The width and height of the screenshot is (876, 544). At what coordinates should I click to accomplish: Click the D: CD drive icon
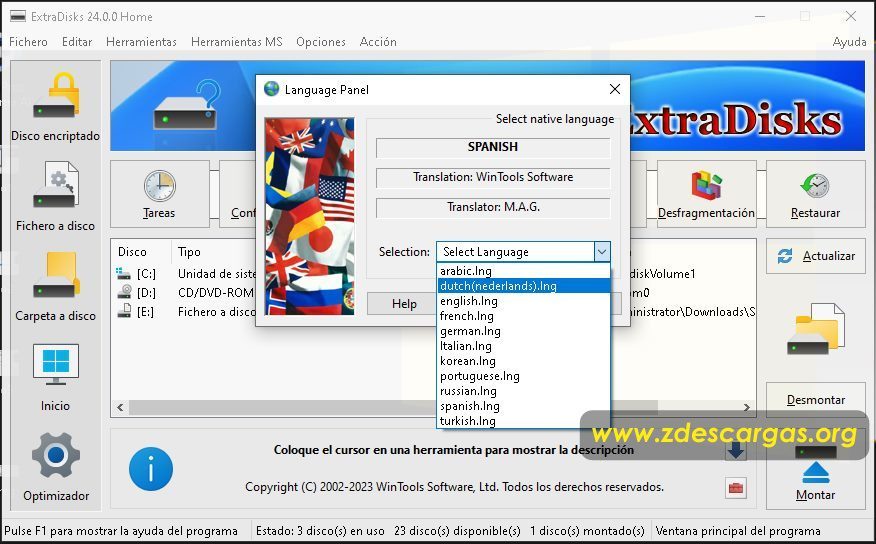click(124, 292)
